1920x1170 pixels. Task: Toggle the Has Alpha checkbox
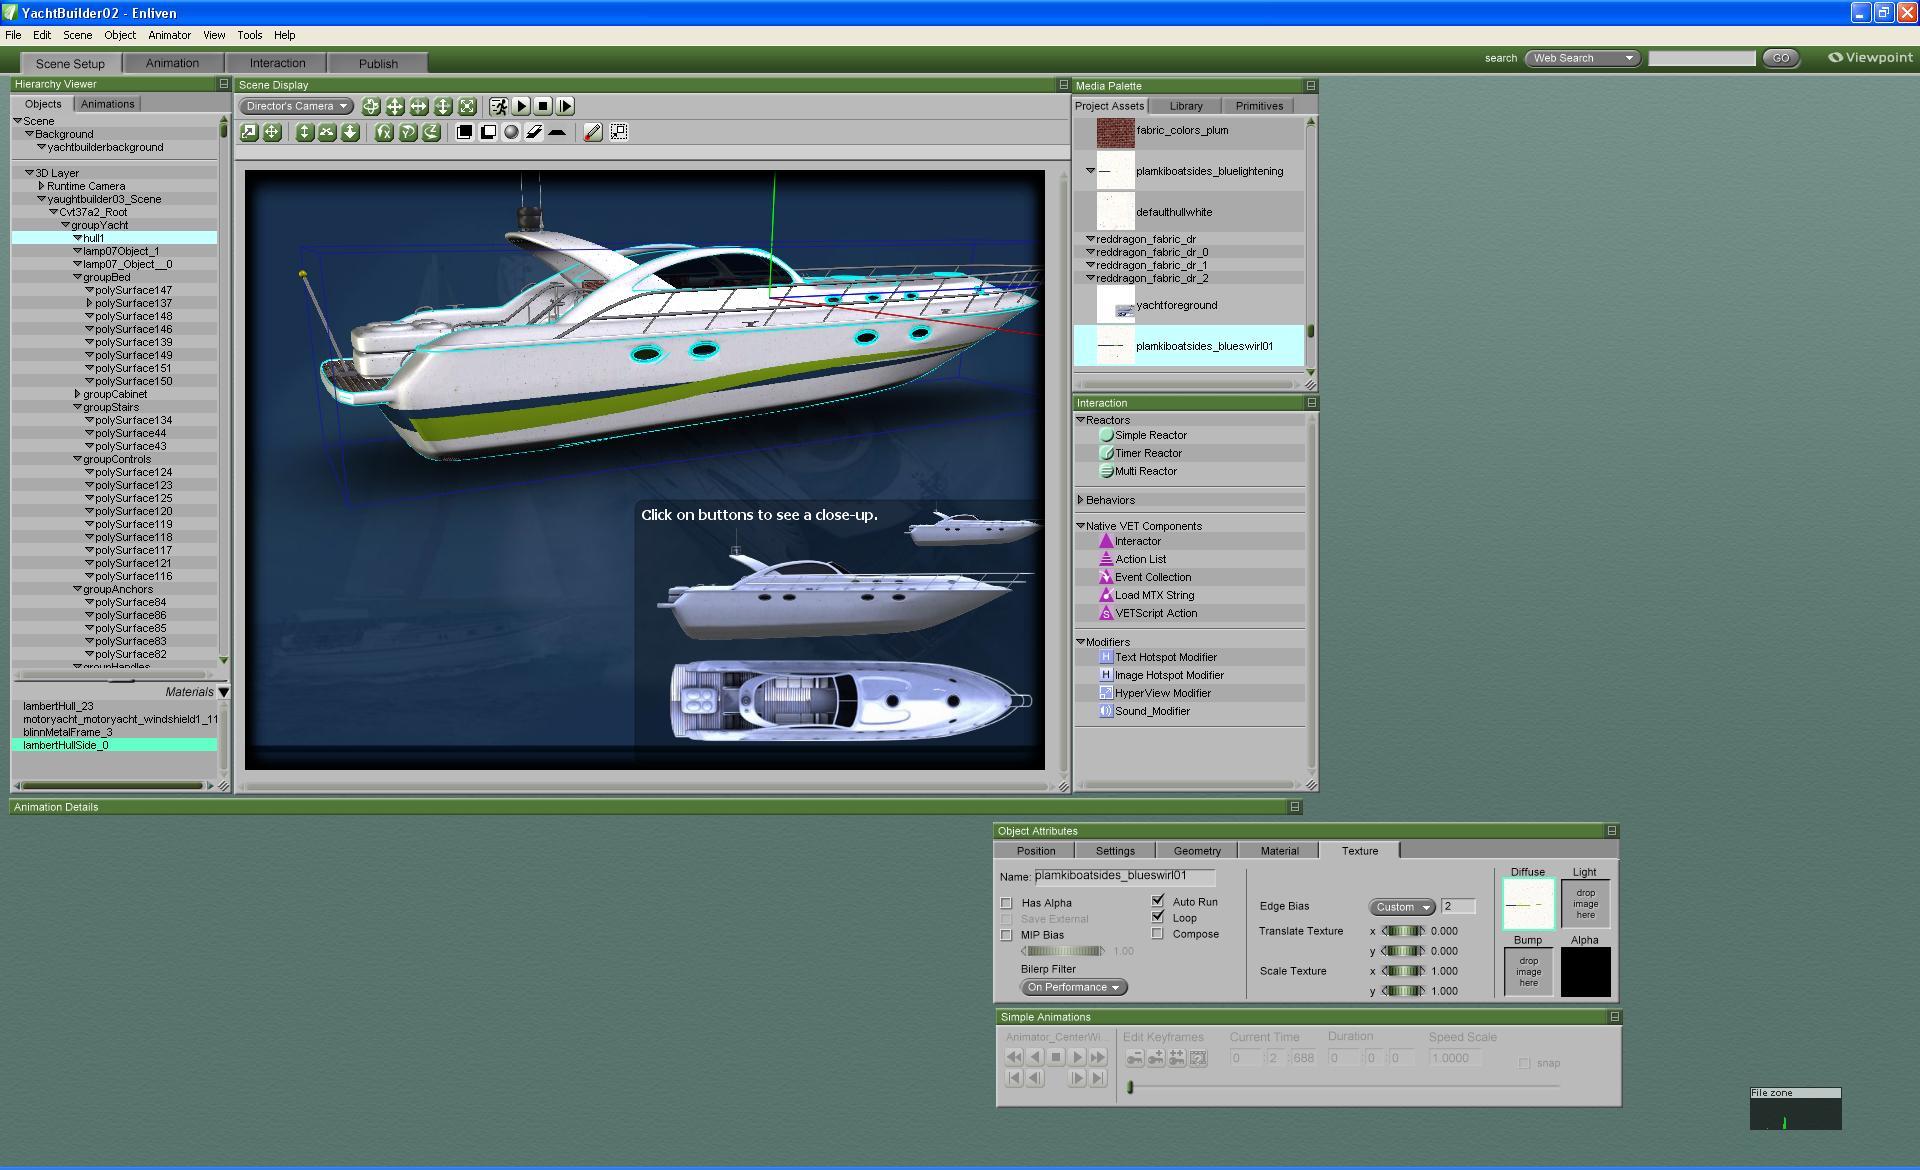click(1006, 903)
